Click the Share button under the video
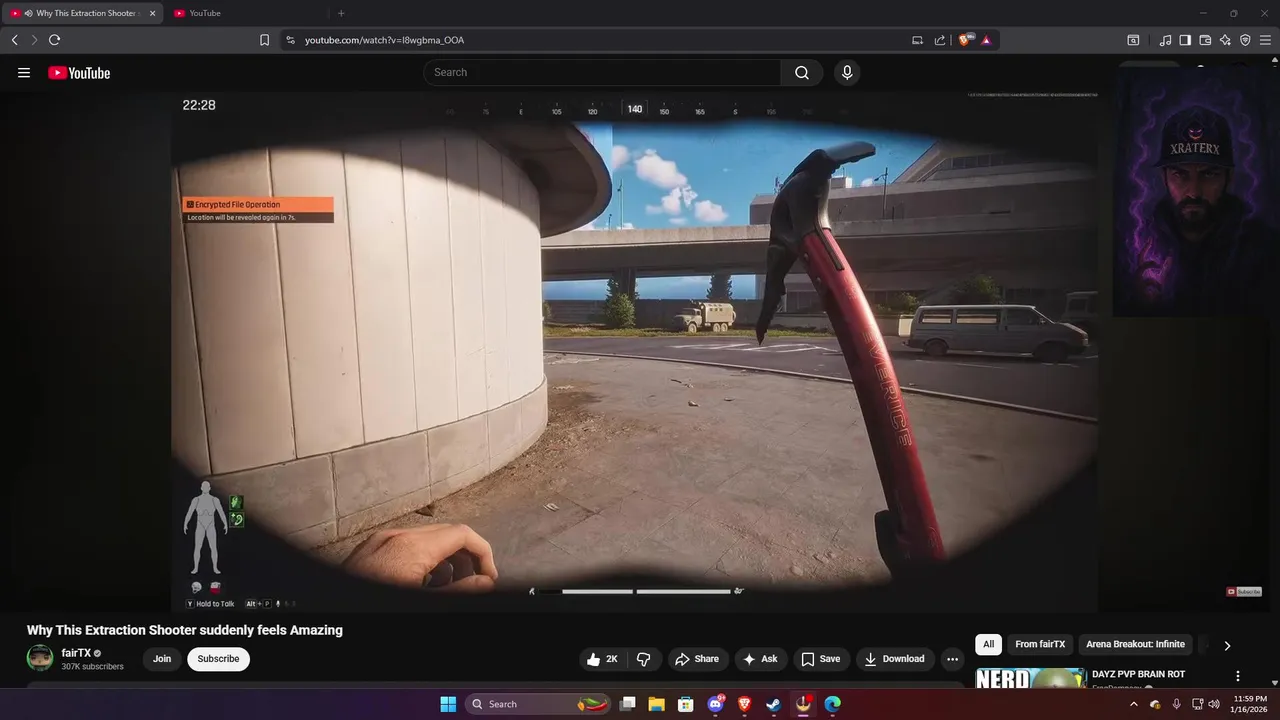1280x720 pixels. 697,659
